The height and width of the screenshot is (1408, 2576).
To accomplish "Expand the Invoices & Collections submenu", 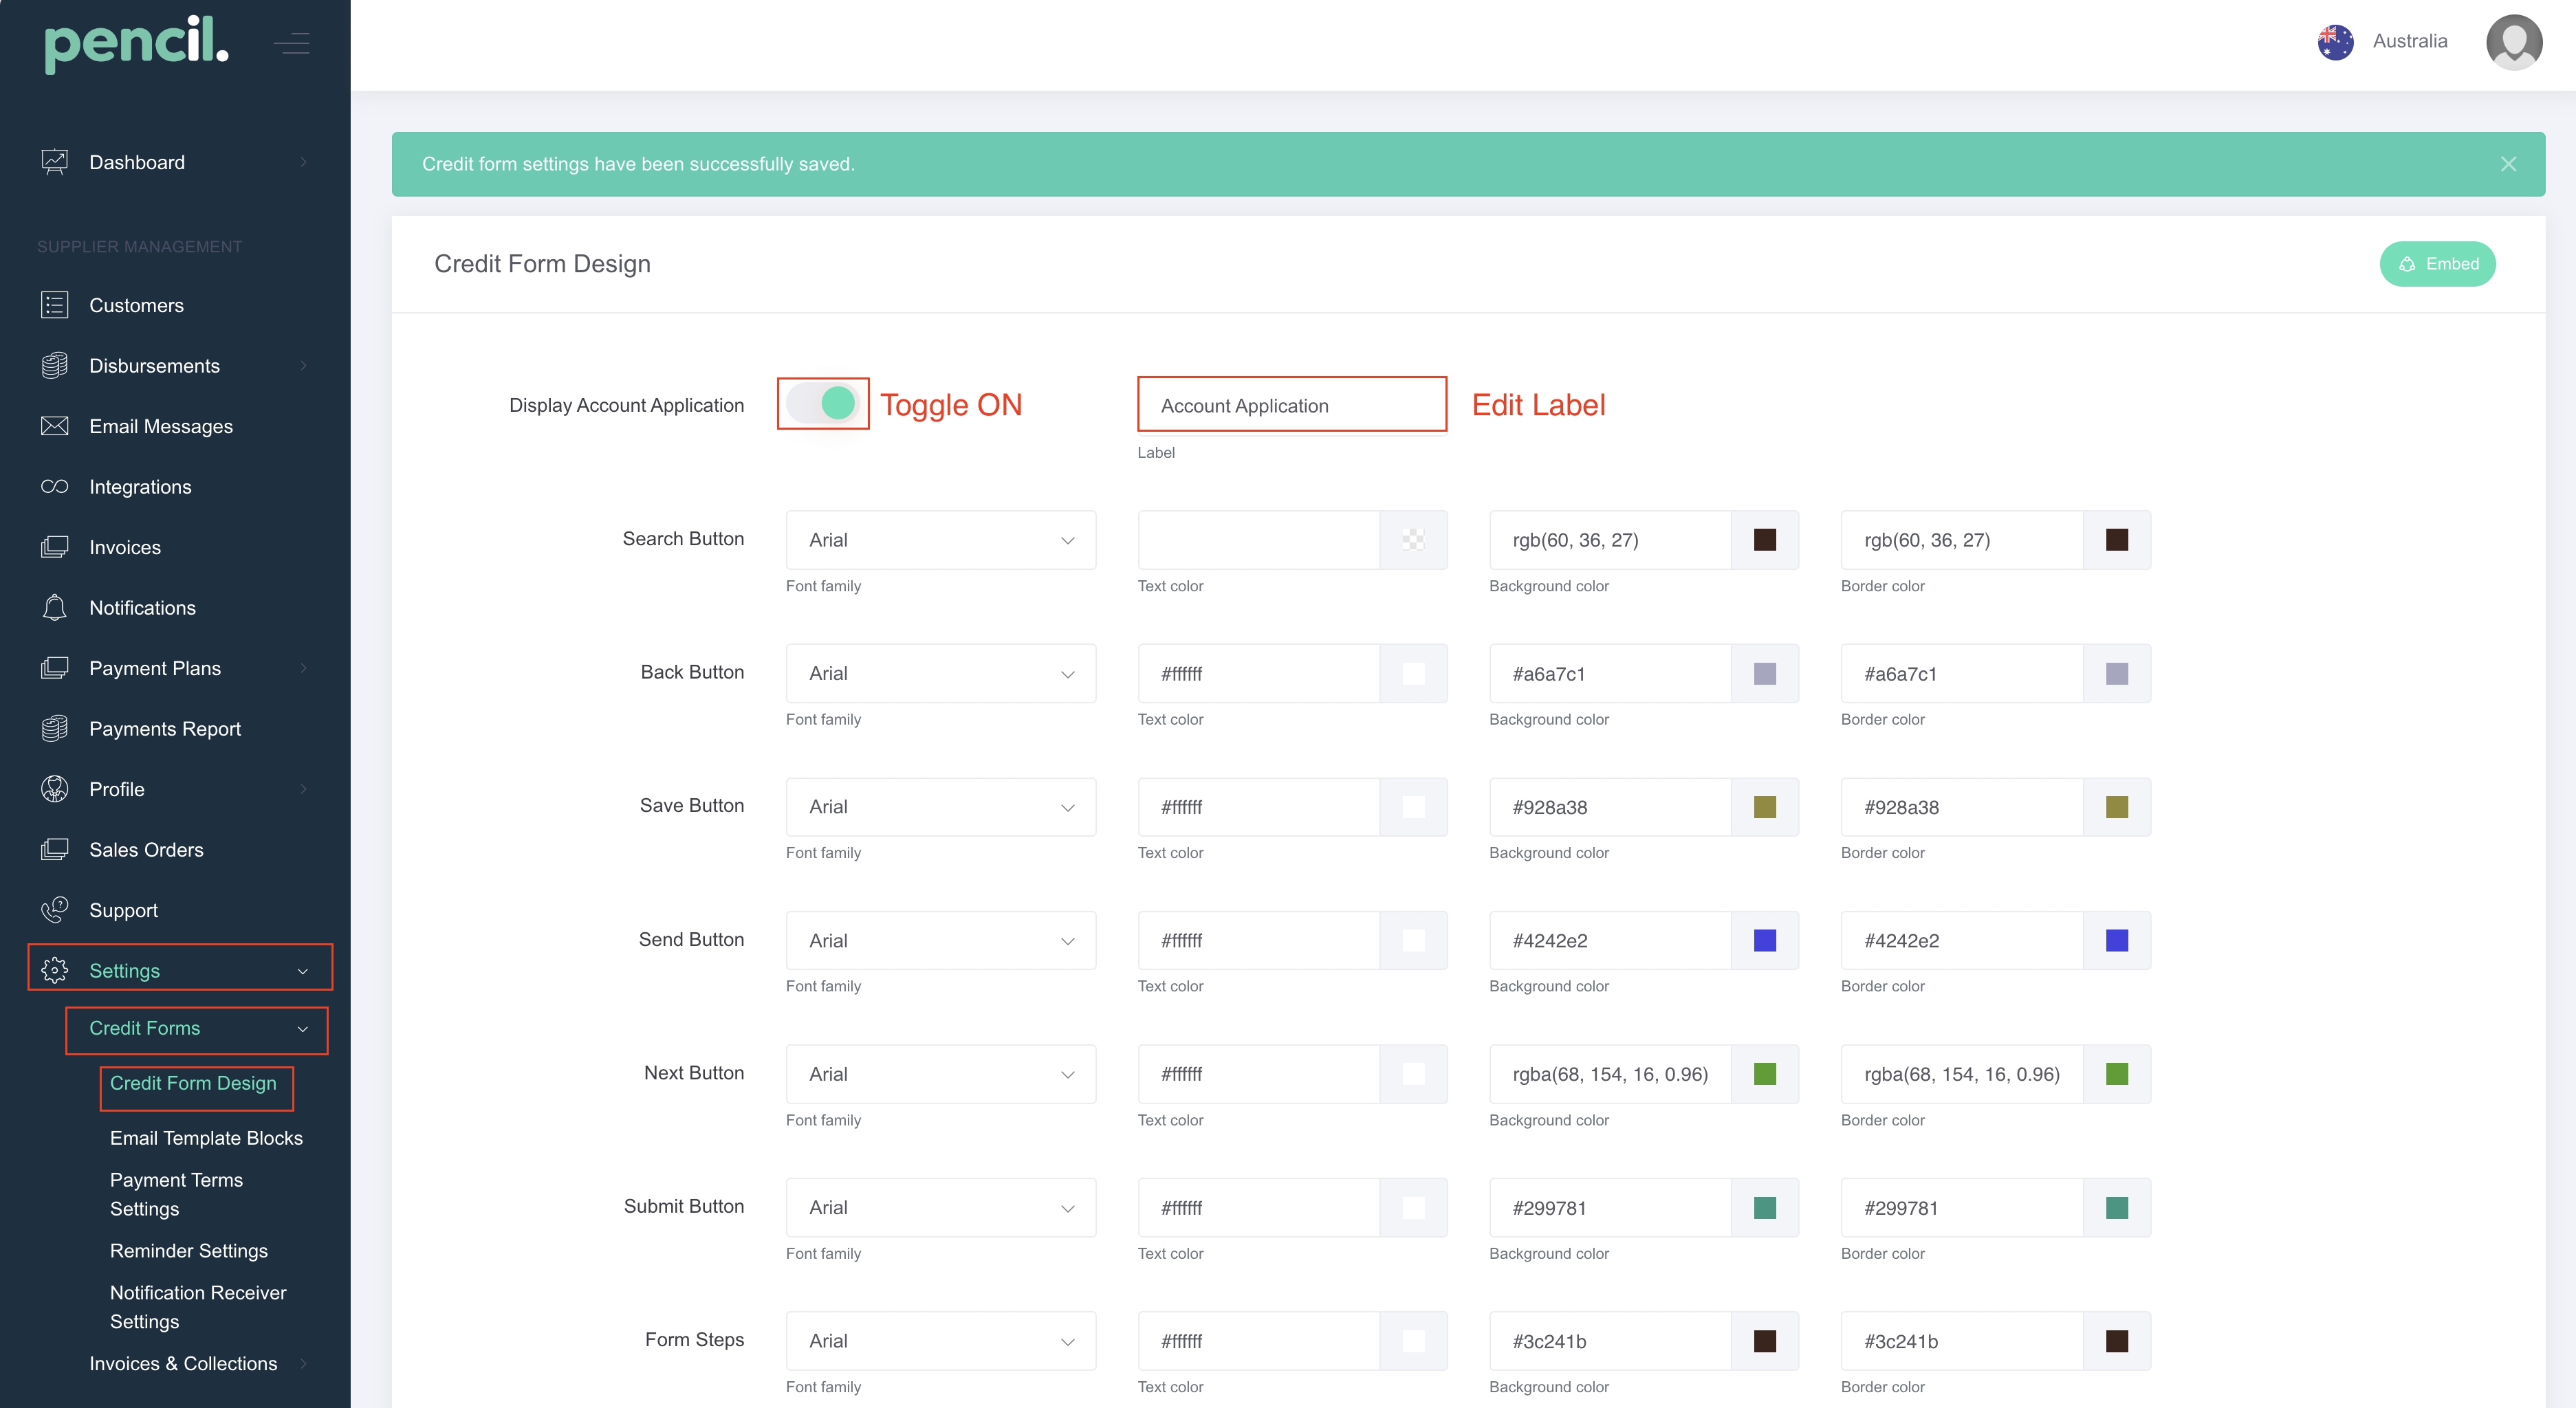I will coord(183,1363).
